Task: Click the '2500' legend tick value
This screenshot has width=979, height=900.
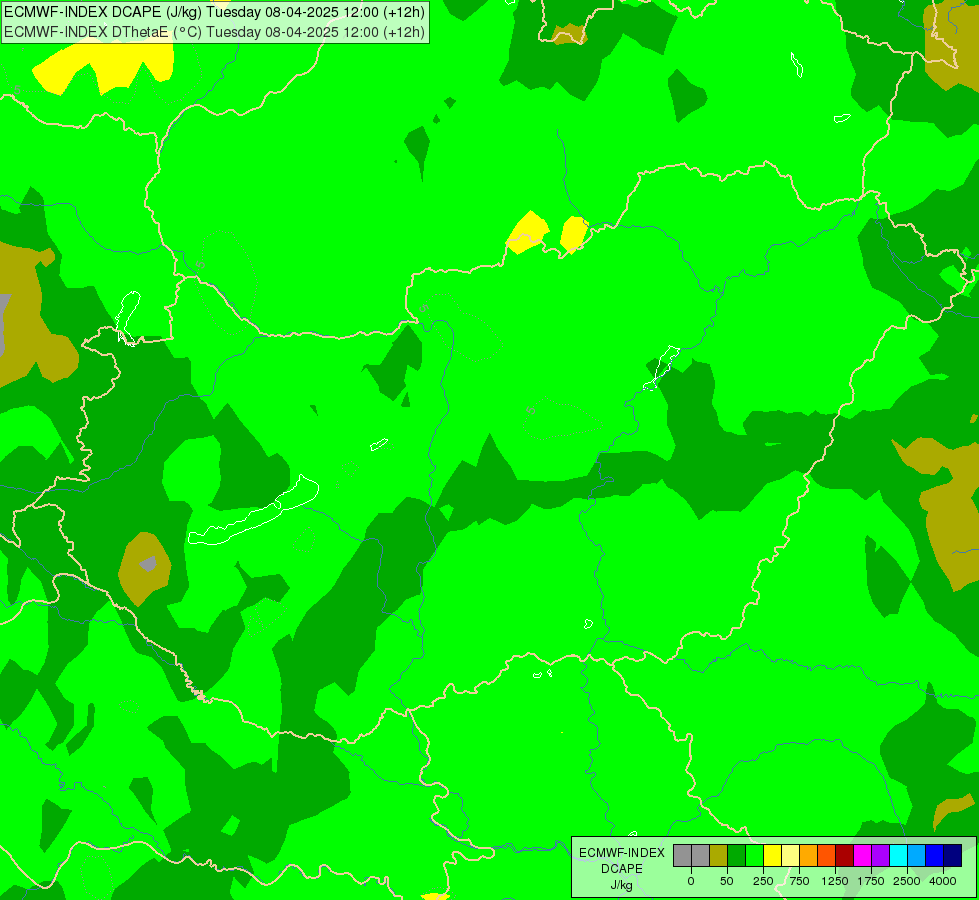Action: point(907,881)
